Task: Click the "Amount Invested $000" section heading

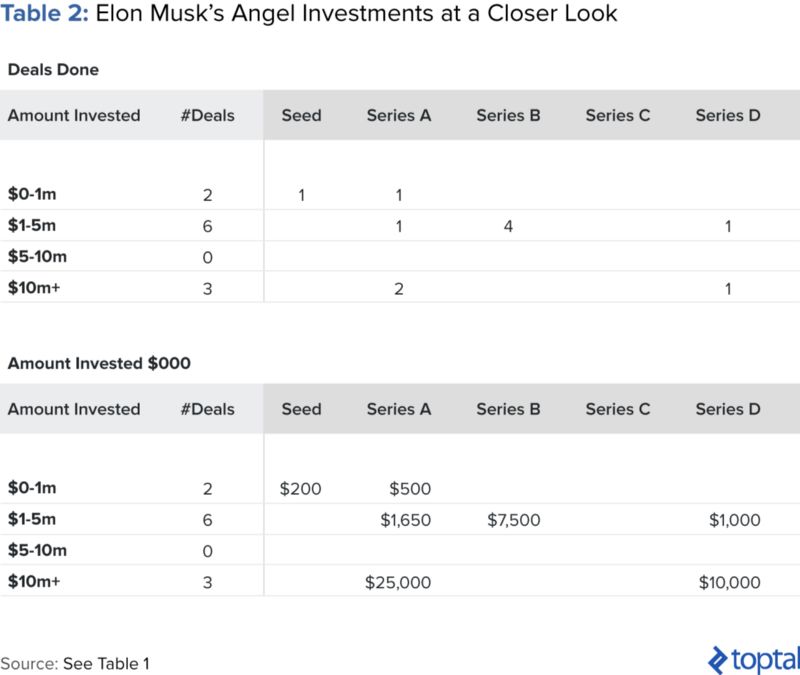Action: click(x=98, y=363)
